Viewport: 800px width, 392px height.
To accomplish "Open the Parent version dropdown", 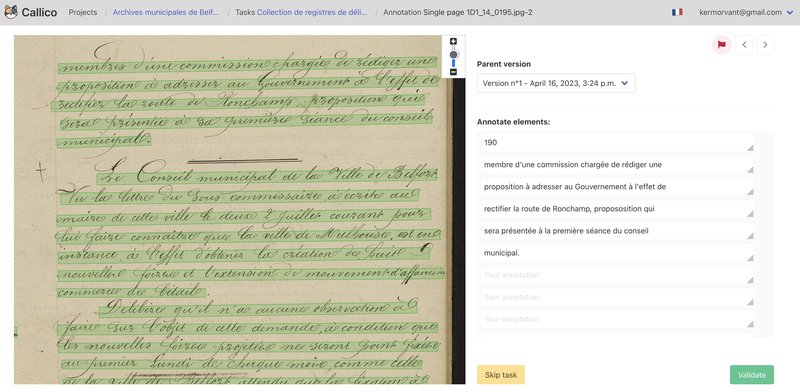I will click(x=556, y=83).
